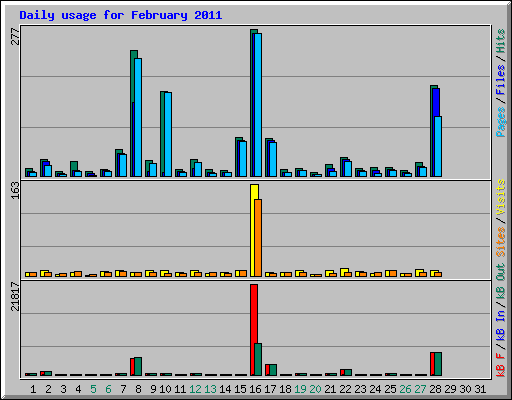The height and width of the screenshot is (400, 512).
Task: Click the day 10 pages bar
Action: [168, 134]
